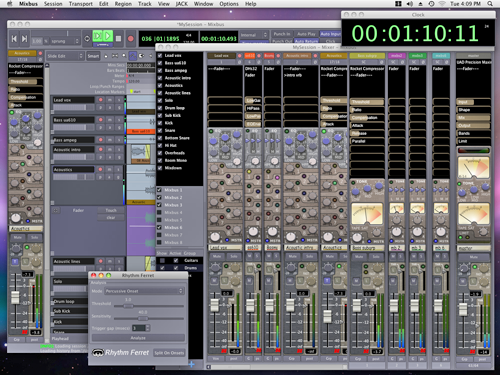Viewport: 500px width, 375px height.
Task: Click the Lead vox mixer fader handle
Action: point(214,305)
